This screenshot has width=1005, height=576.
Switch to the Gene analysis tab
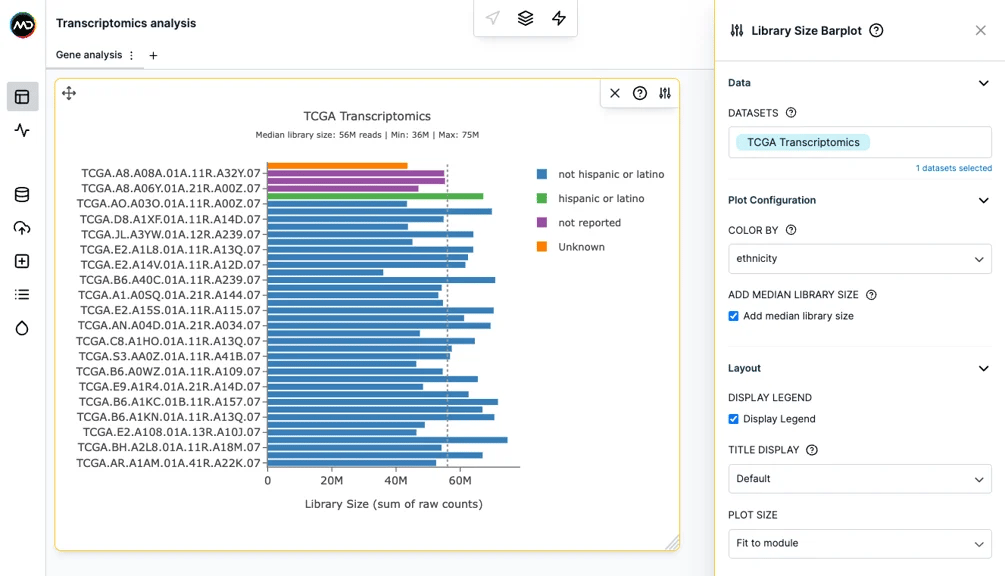(x=89, y=55)
